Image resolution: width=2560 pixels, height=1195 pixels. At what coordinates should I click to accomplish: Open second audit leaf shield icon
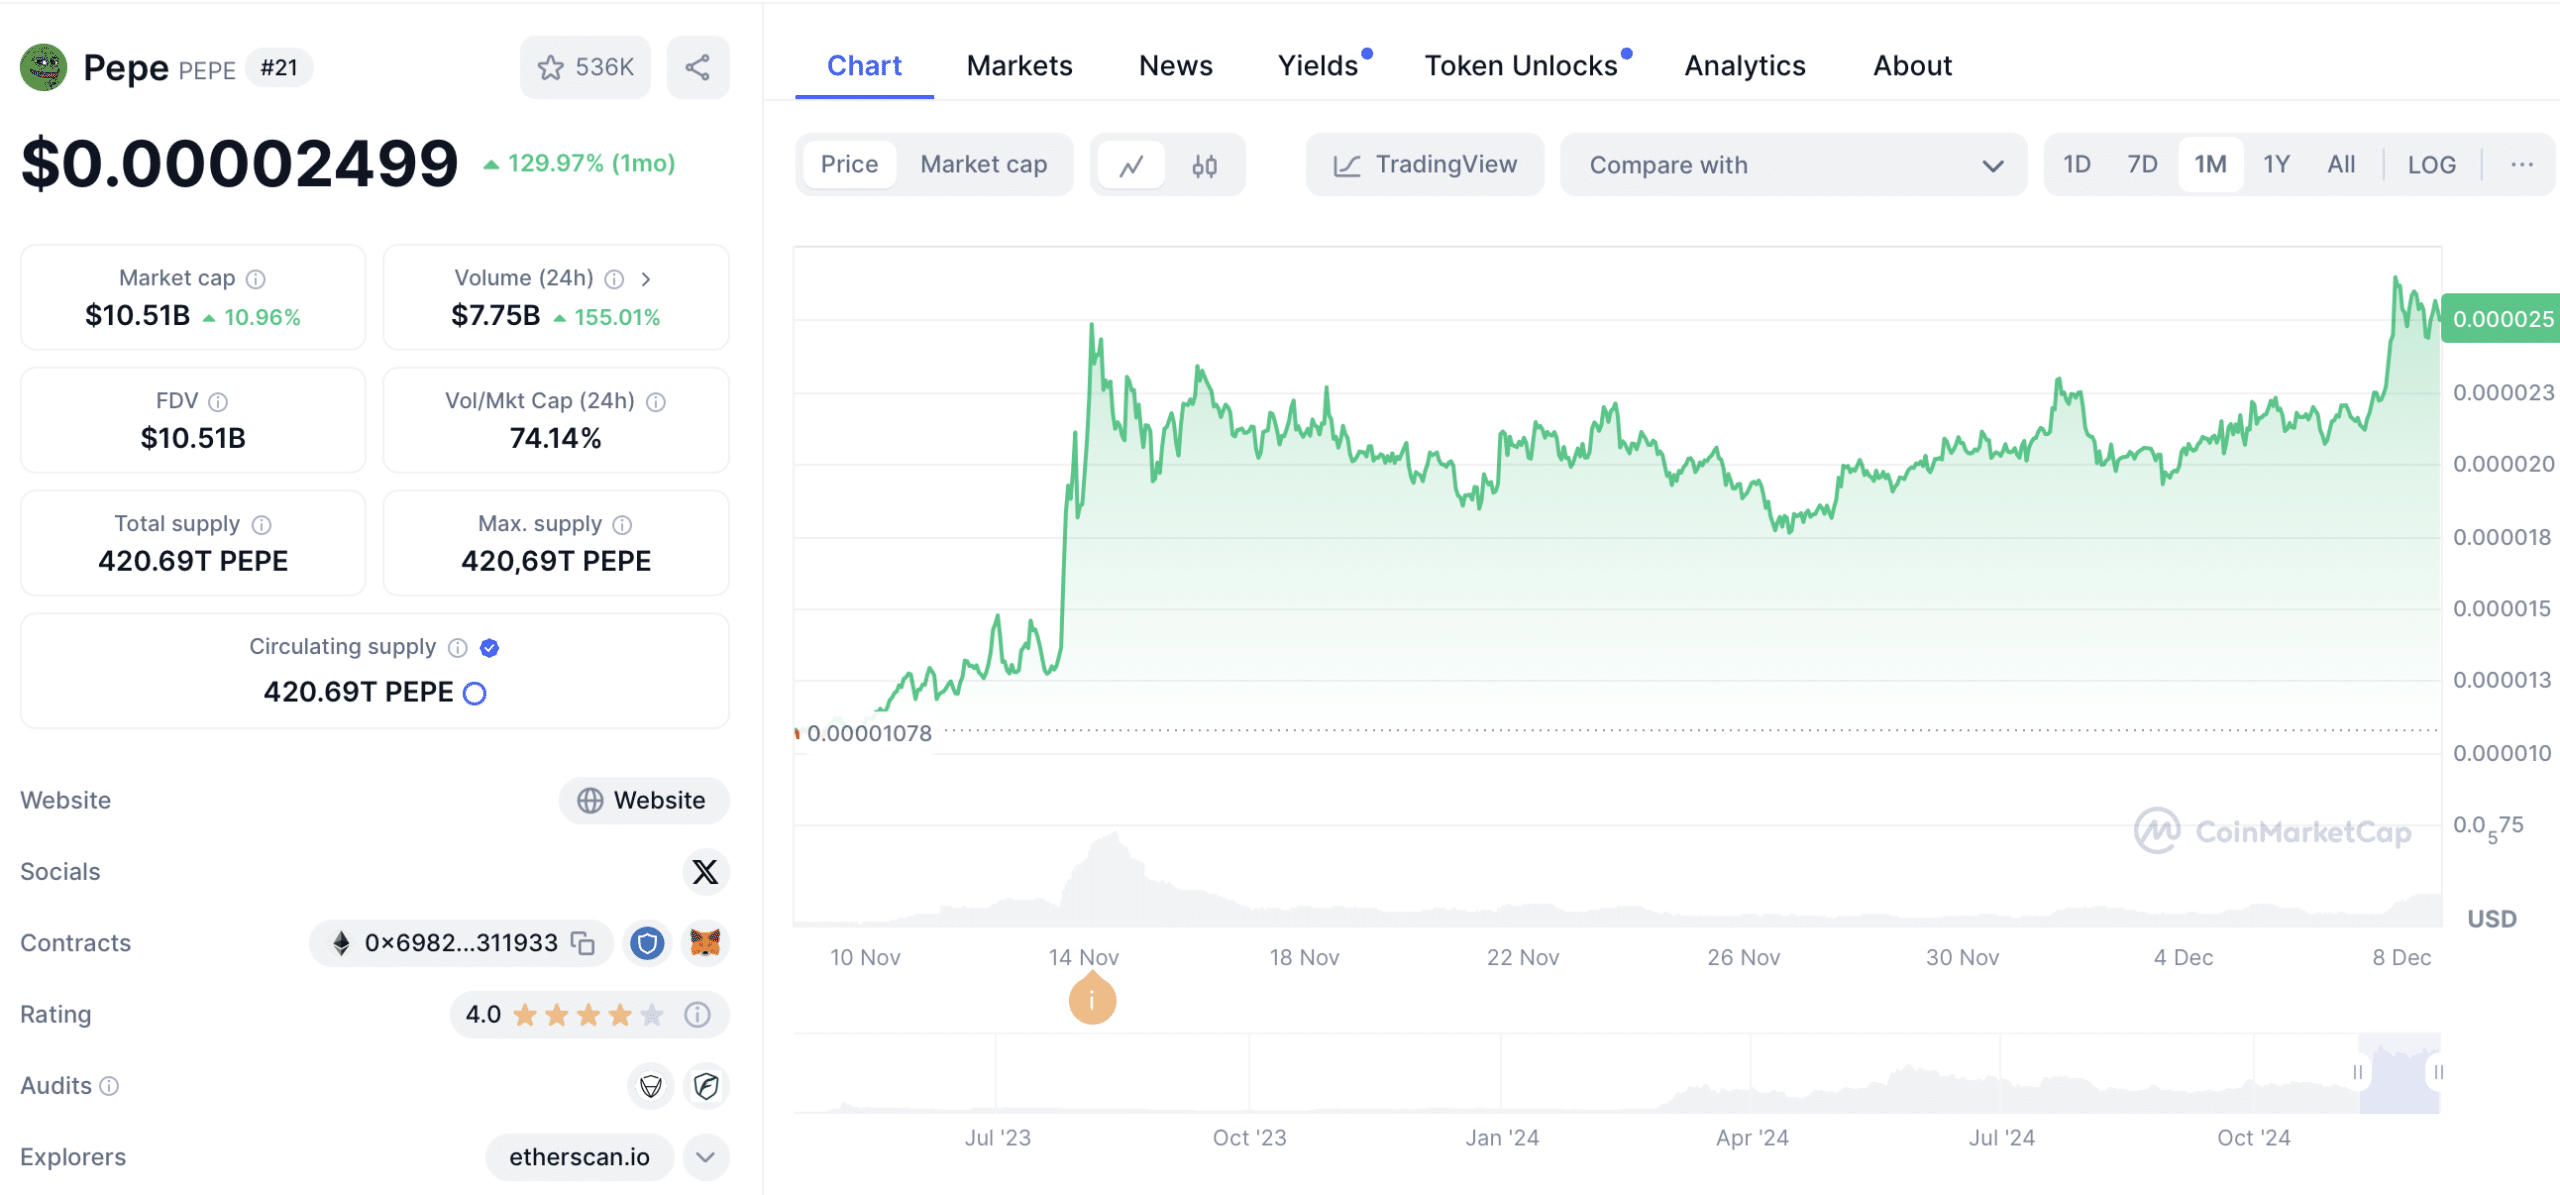tap(706, 1086)
